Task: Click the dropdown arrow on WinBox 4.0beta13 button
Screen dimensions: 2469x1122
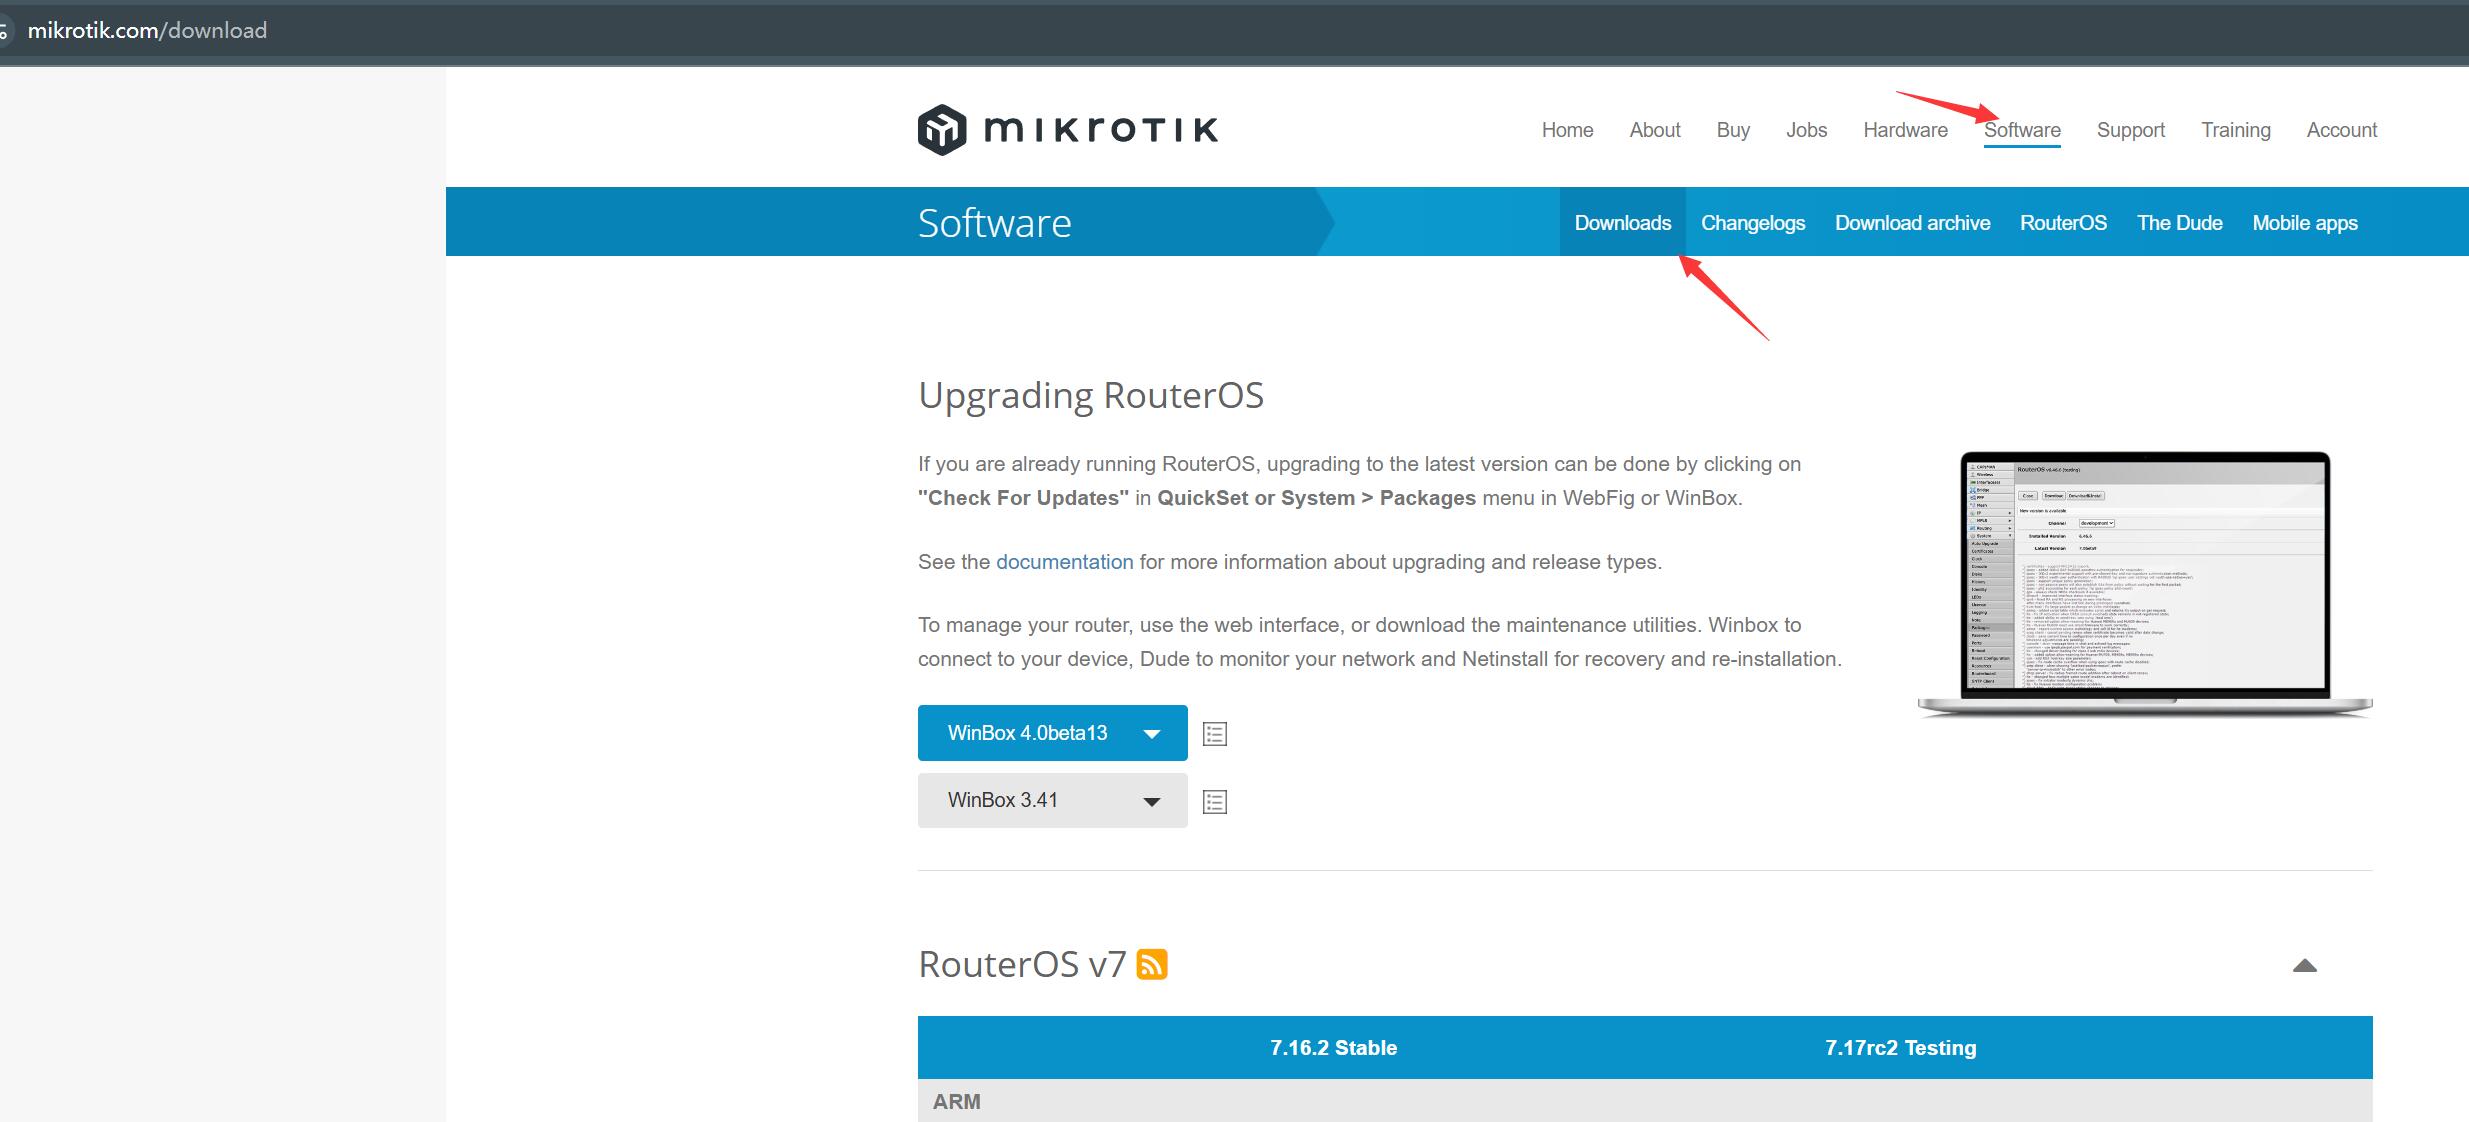Action: coord(1154,732)
